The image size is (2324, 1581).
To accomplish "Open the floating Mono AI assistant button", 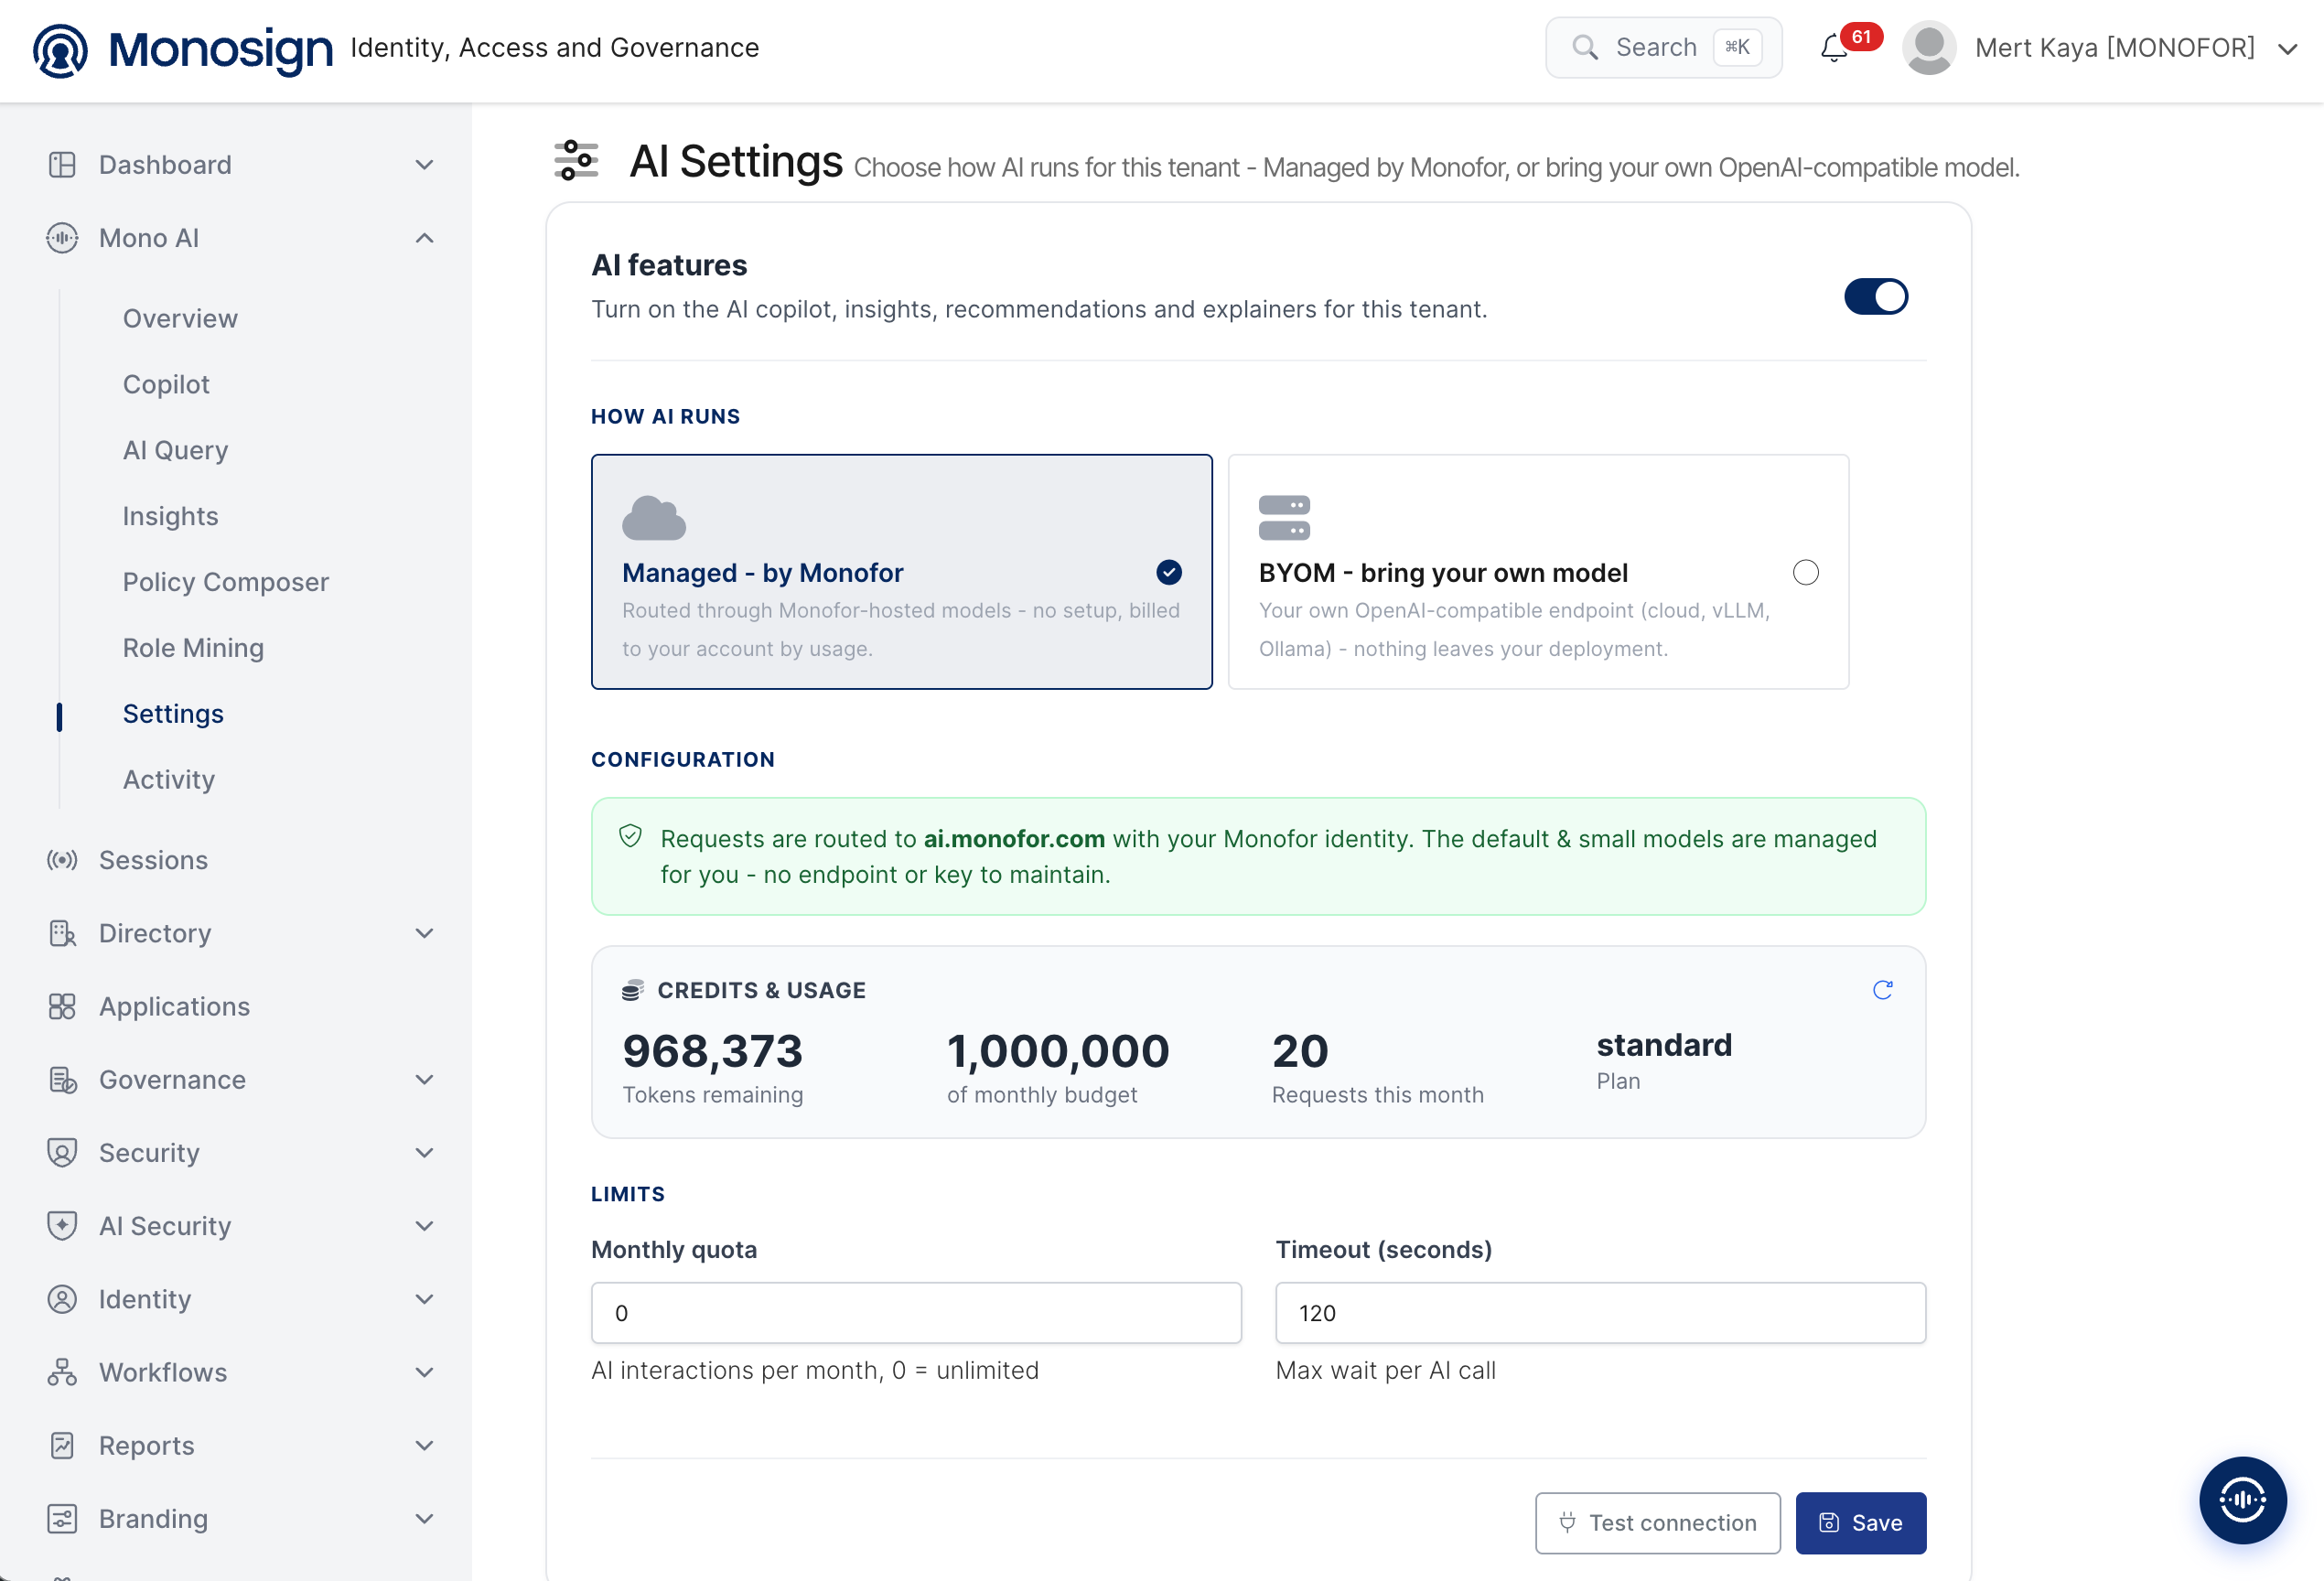I will click(x=2242, y=1500).
